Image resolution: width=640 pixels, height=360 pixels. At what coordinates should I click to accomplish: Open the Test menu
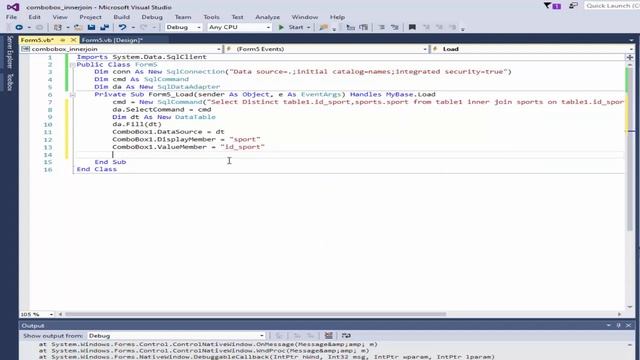click(237, 17)
